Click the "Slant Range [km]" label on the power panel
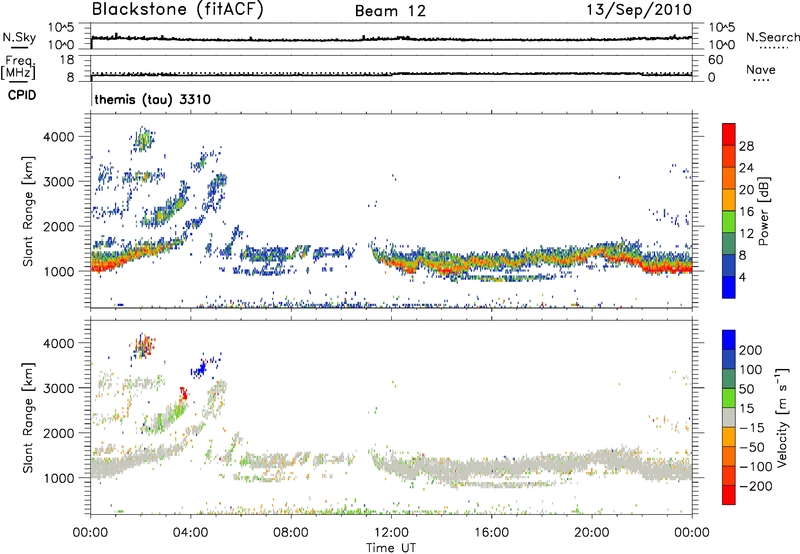The height and width of the screenshot is (554, 800). click(x=28, y=211)
